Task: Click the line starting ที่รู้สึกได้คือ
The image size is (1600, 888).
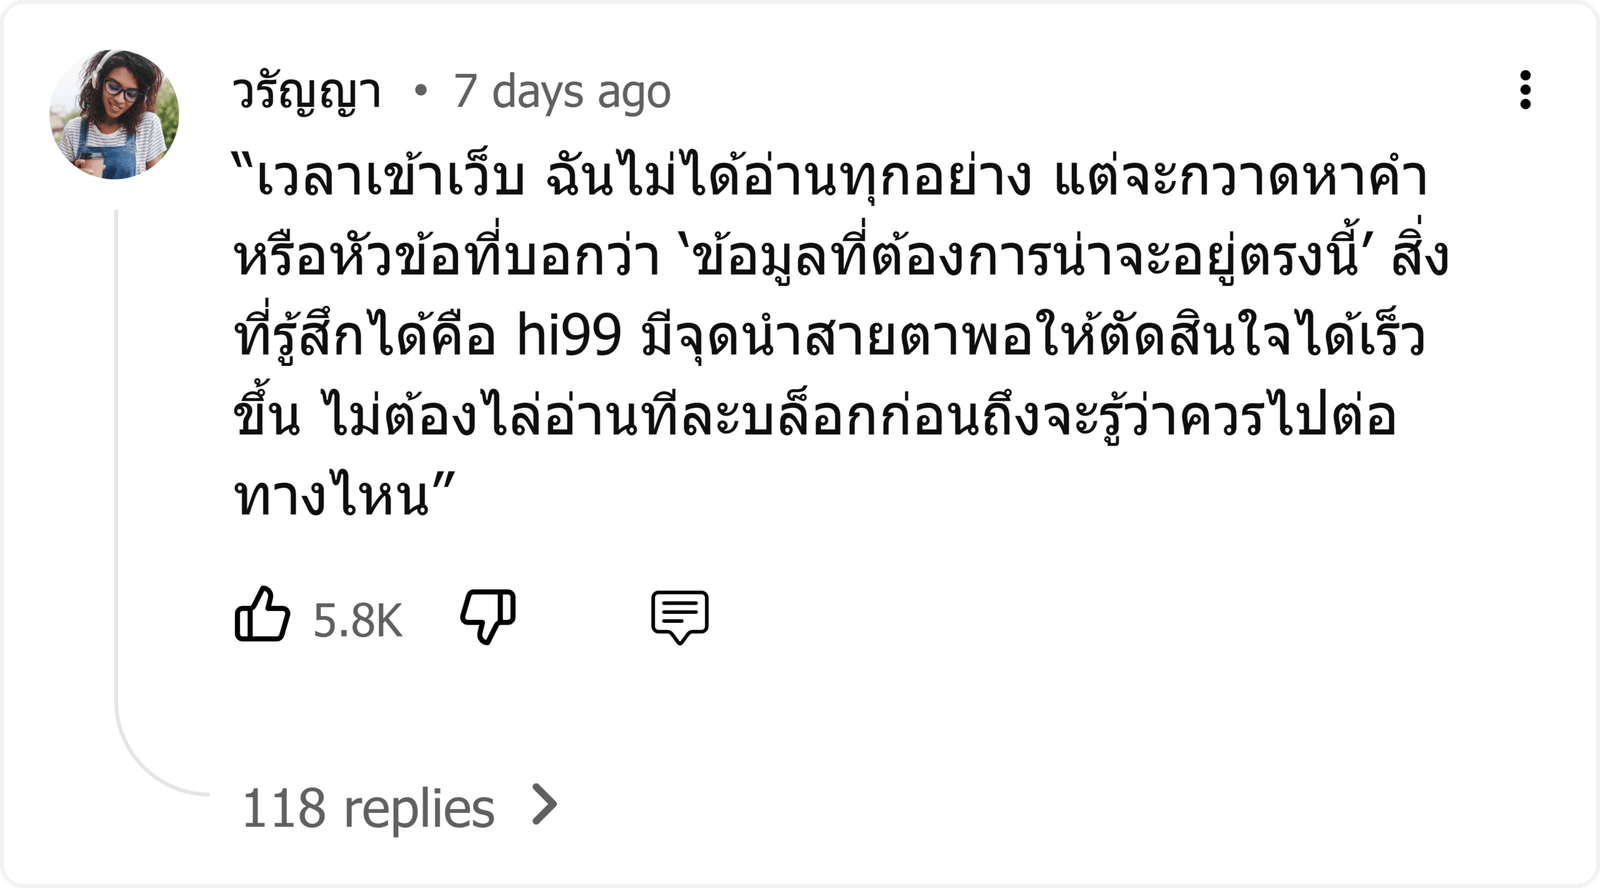Action: (829, 335)
